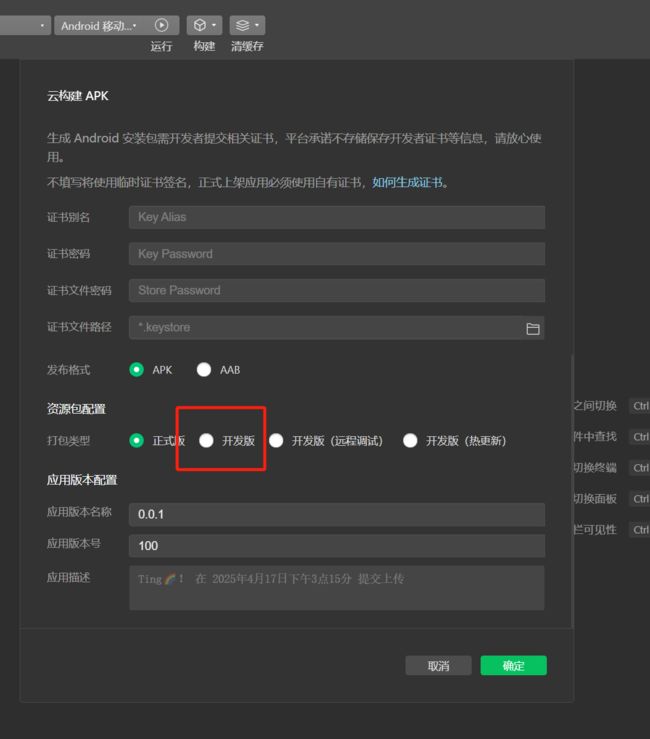Open the leftmost toolbar dropdown

point(25,25)
